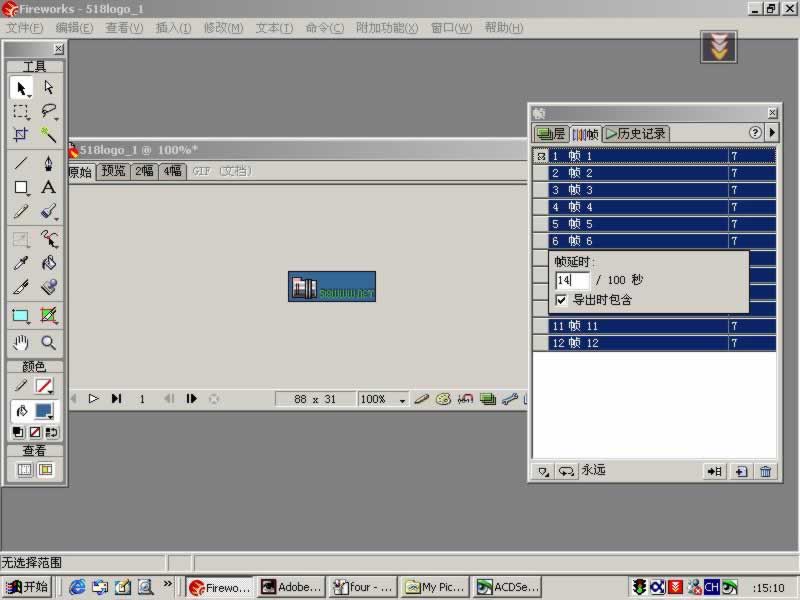Delete frame using trash icon
The width and height of the screenshot is (800, 600).
[765, 471]
